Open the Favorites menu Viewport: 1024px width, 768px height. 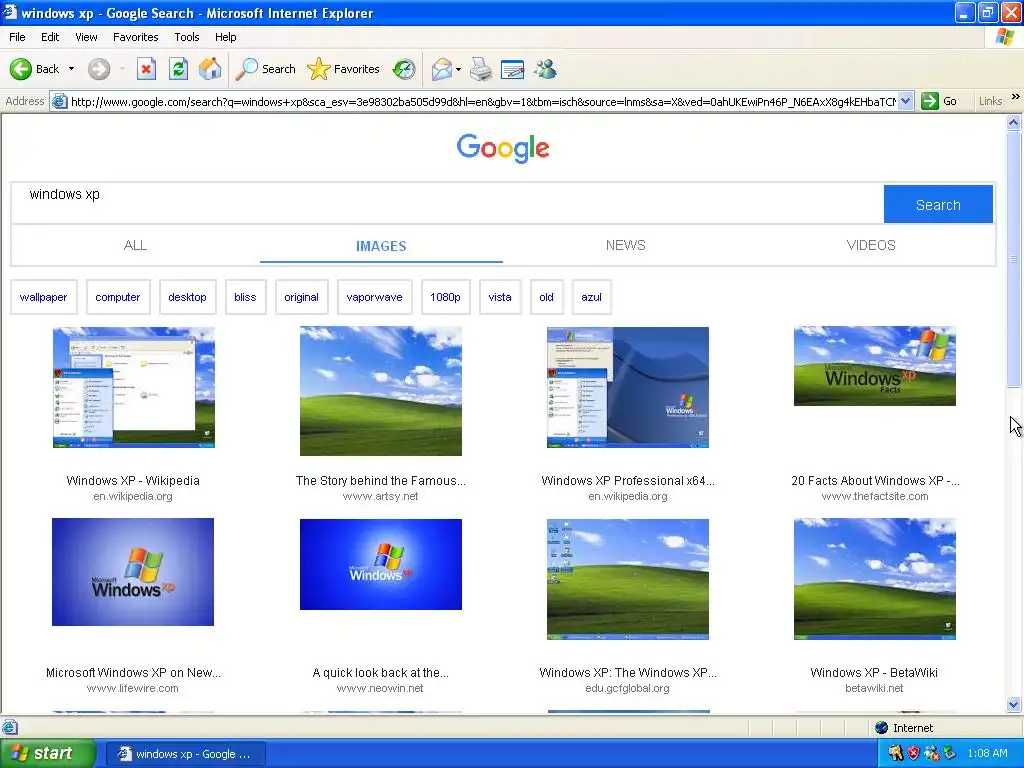[136, 37]
